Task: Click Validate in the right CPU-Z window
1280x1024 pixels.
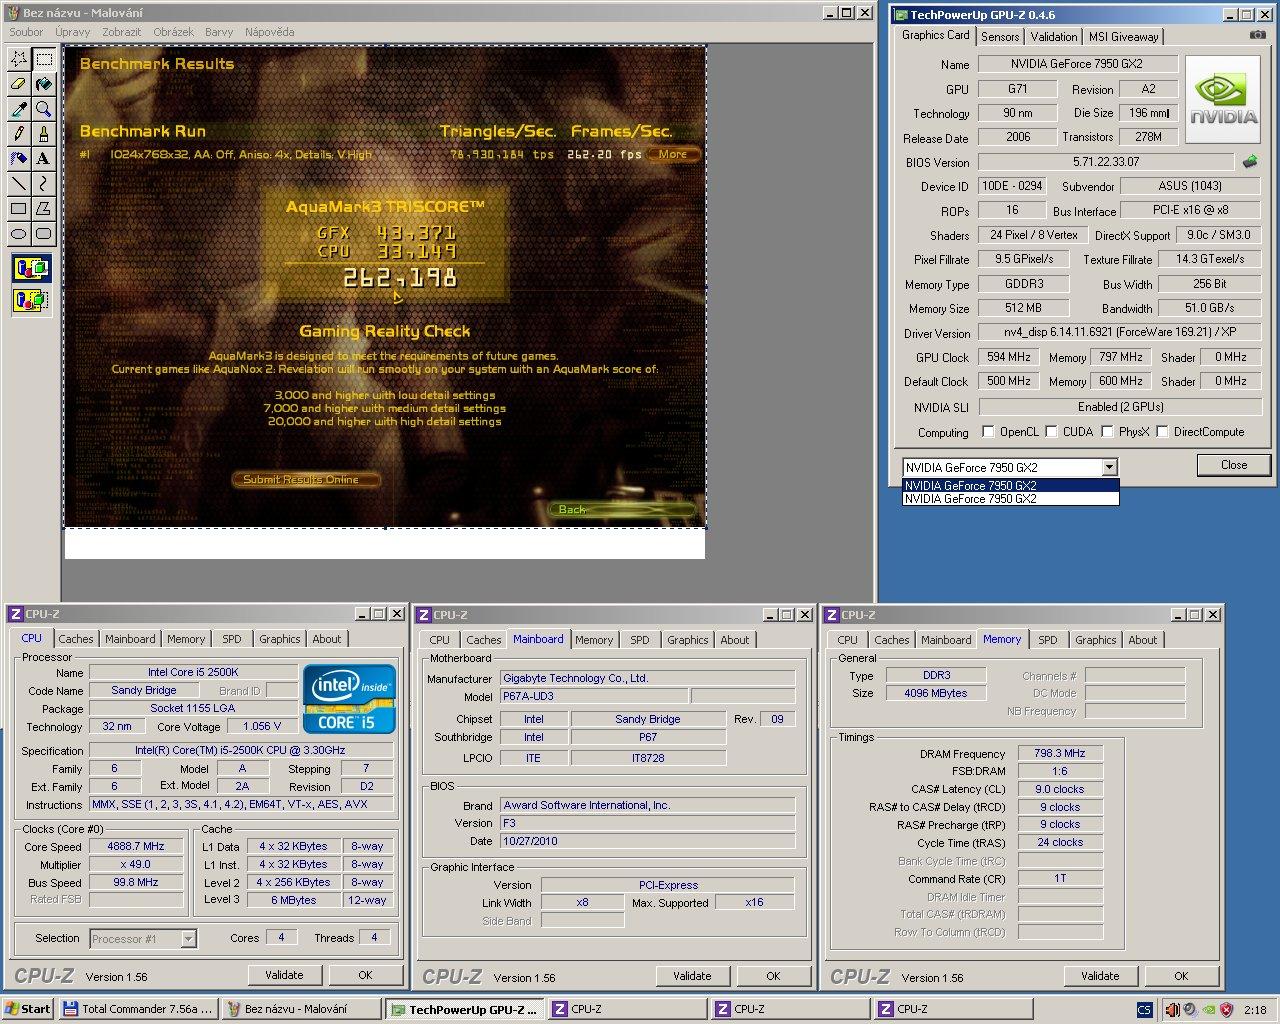Action: (1100, 976)
